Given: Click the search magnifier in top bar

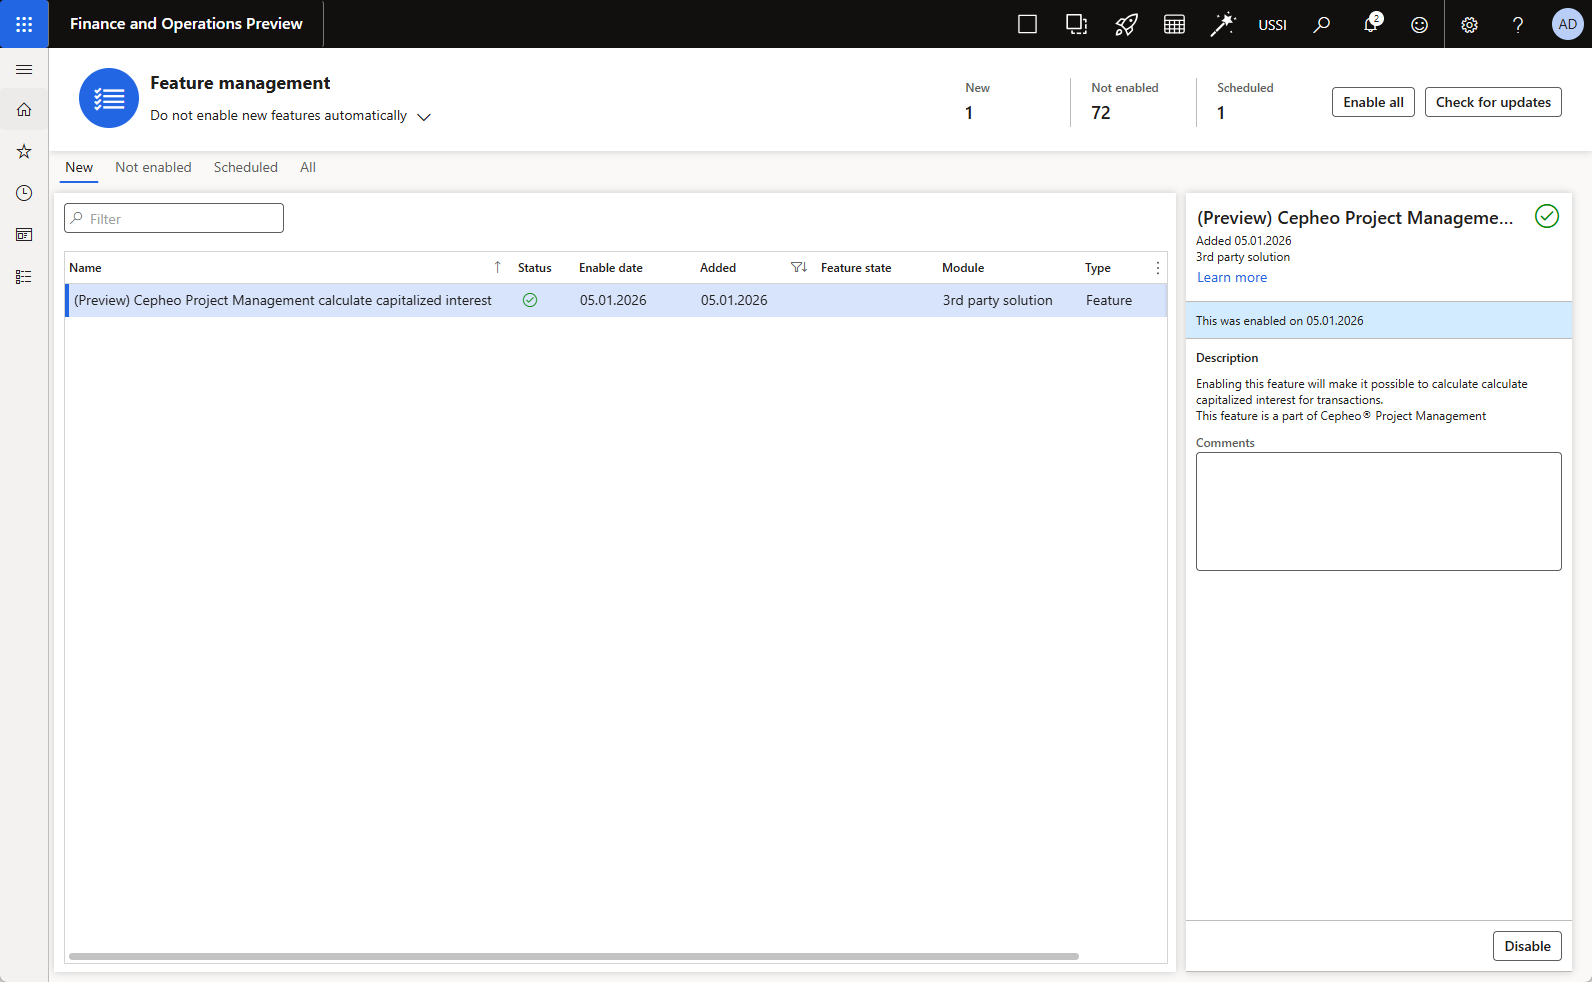Looking at the screenshot, I should coord(1321,24).
